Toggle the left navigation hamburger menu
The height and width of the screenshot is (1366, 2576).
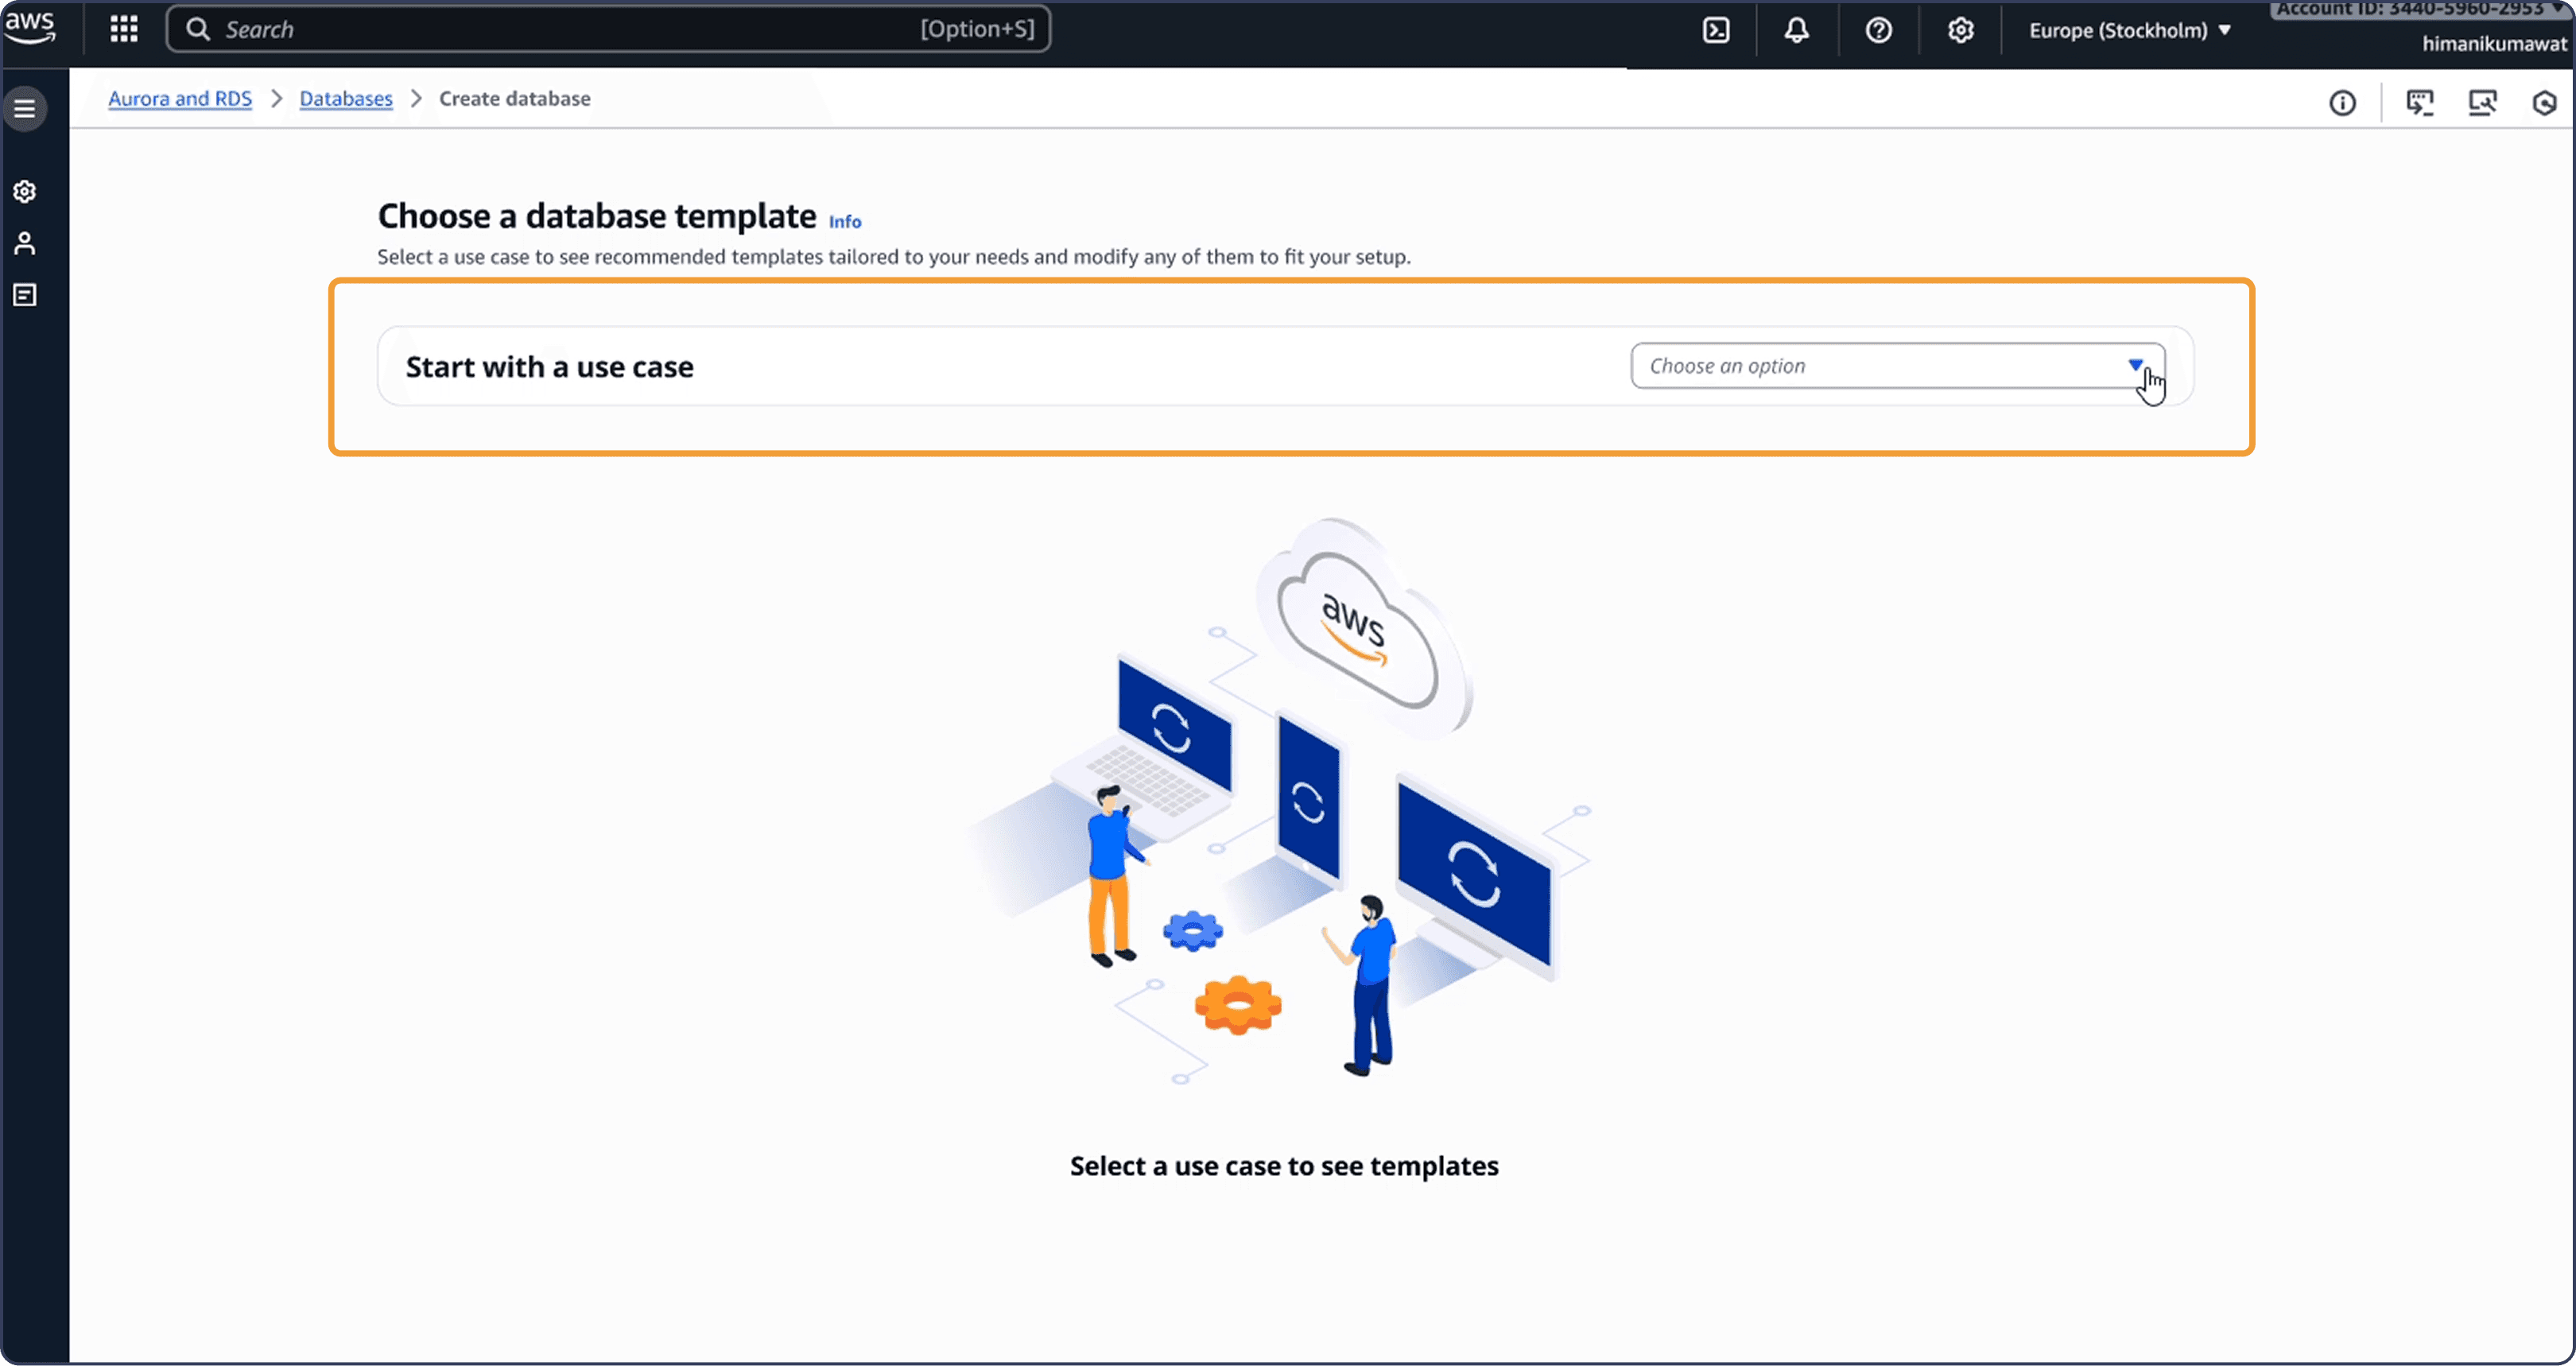(25, 108)
